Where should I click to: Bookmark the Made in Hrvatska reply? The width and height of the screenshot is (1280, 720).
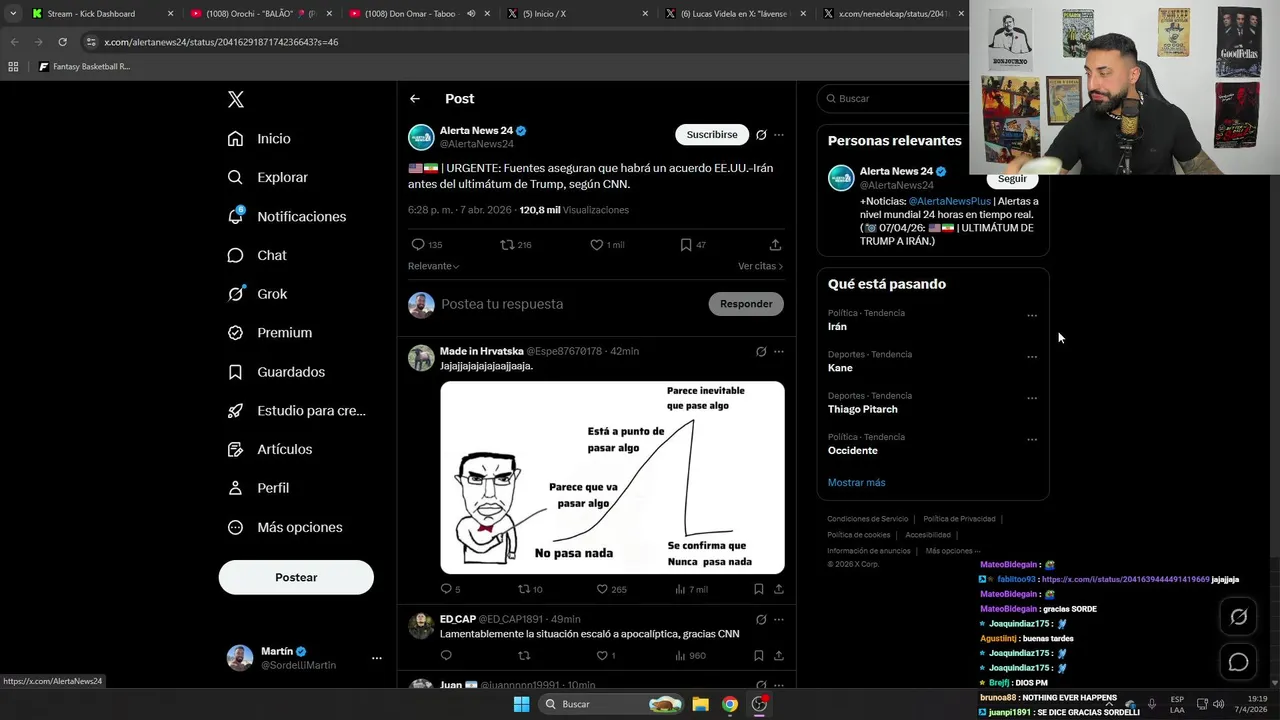pyautogui.click(x=759, y=589)
